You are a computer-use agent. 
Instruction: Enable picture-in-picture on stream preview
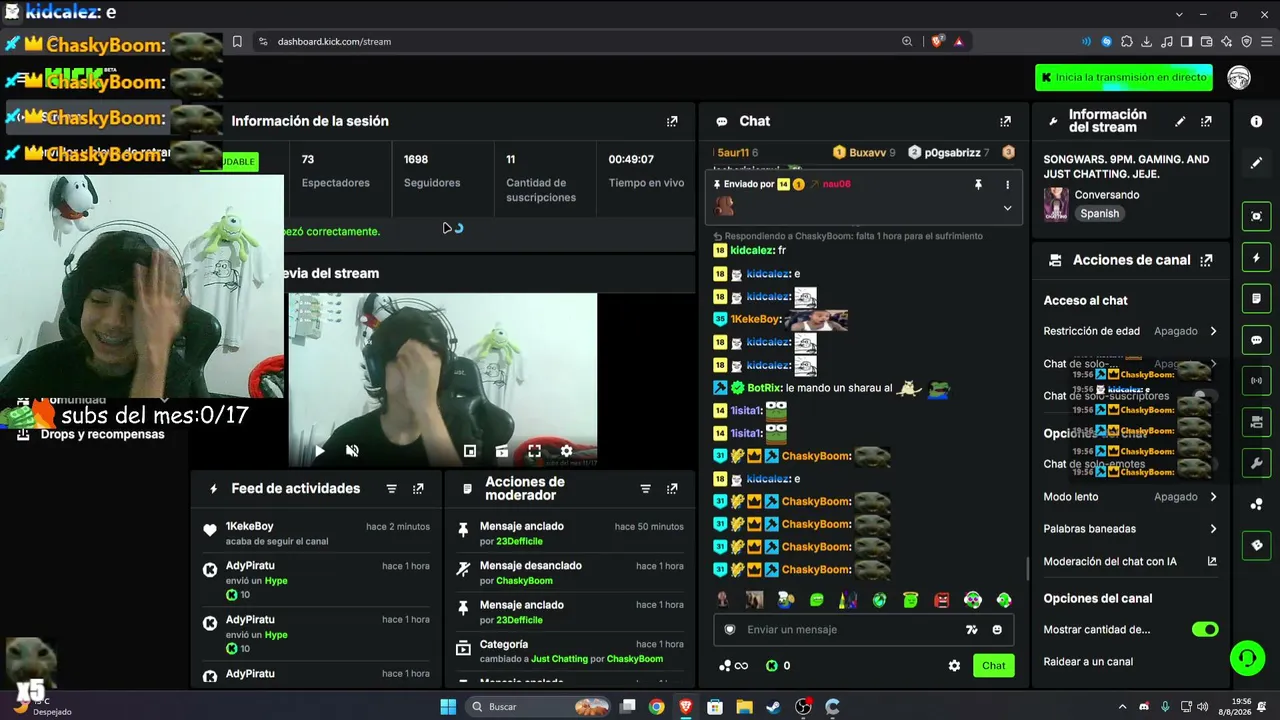click(x=470, y=451)
